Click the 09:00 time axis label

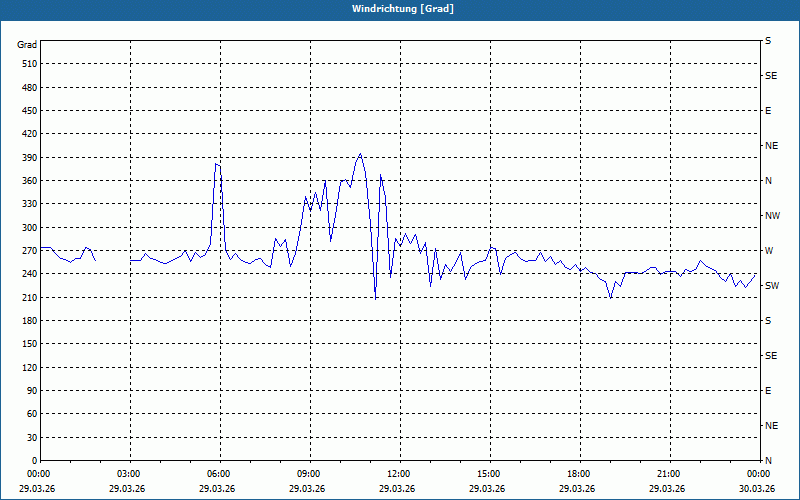[x=309, y=473]
